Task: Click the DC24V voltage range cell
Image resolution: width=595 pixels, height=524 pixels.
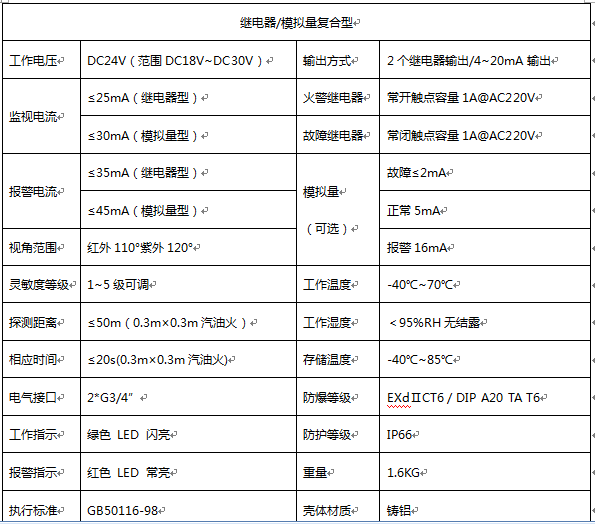Action: [188, 60]
